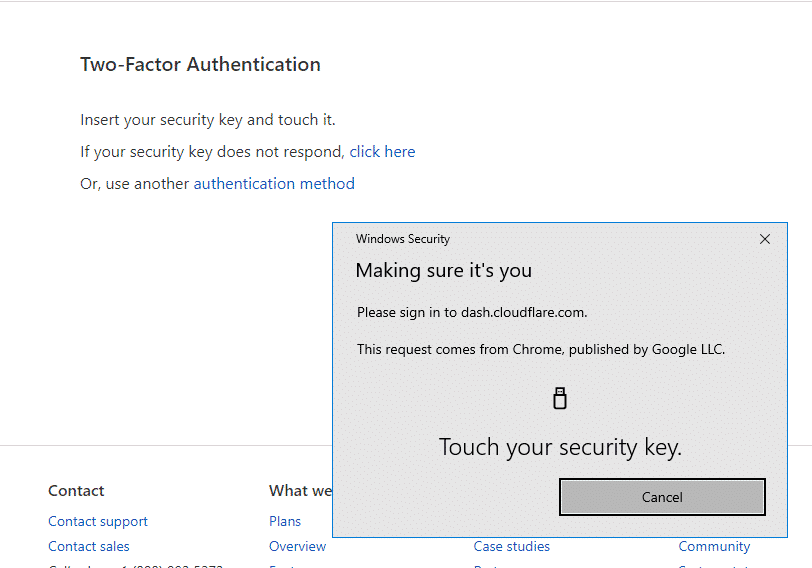Open the 'authentication method' link
The image size is (812, 568).
coord(274,184)
